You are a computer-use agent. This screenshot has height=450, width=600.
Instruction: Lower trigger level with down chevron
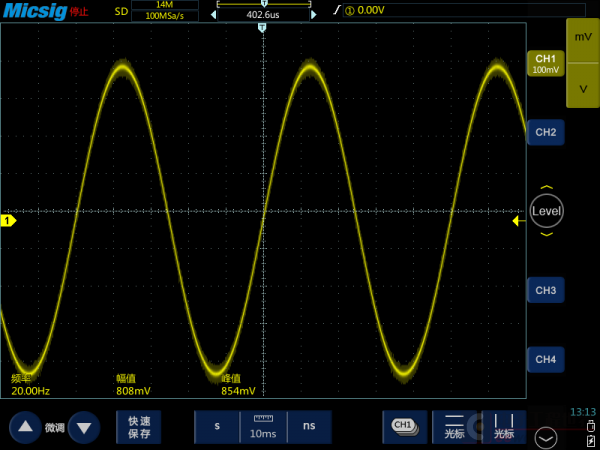tap(546, 234)
